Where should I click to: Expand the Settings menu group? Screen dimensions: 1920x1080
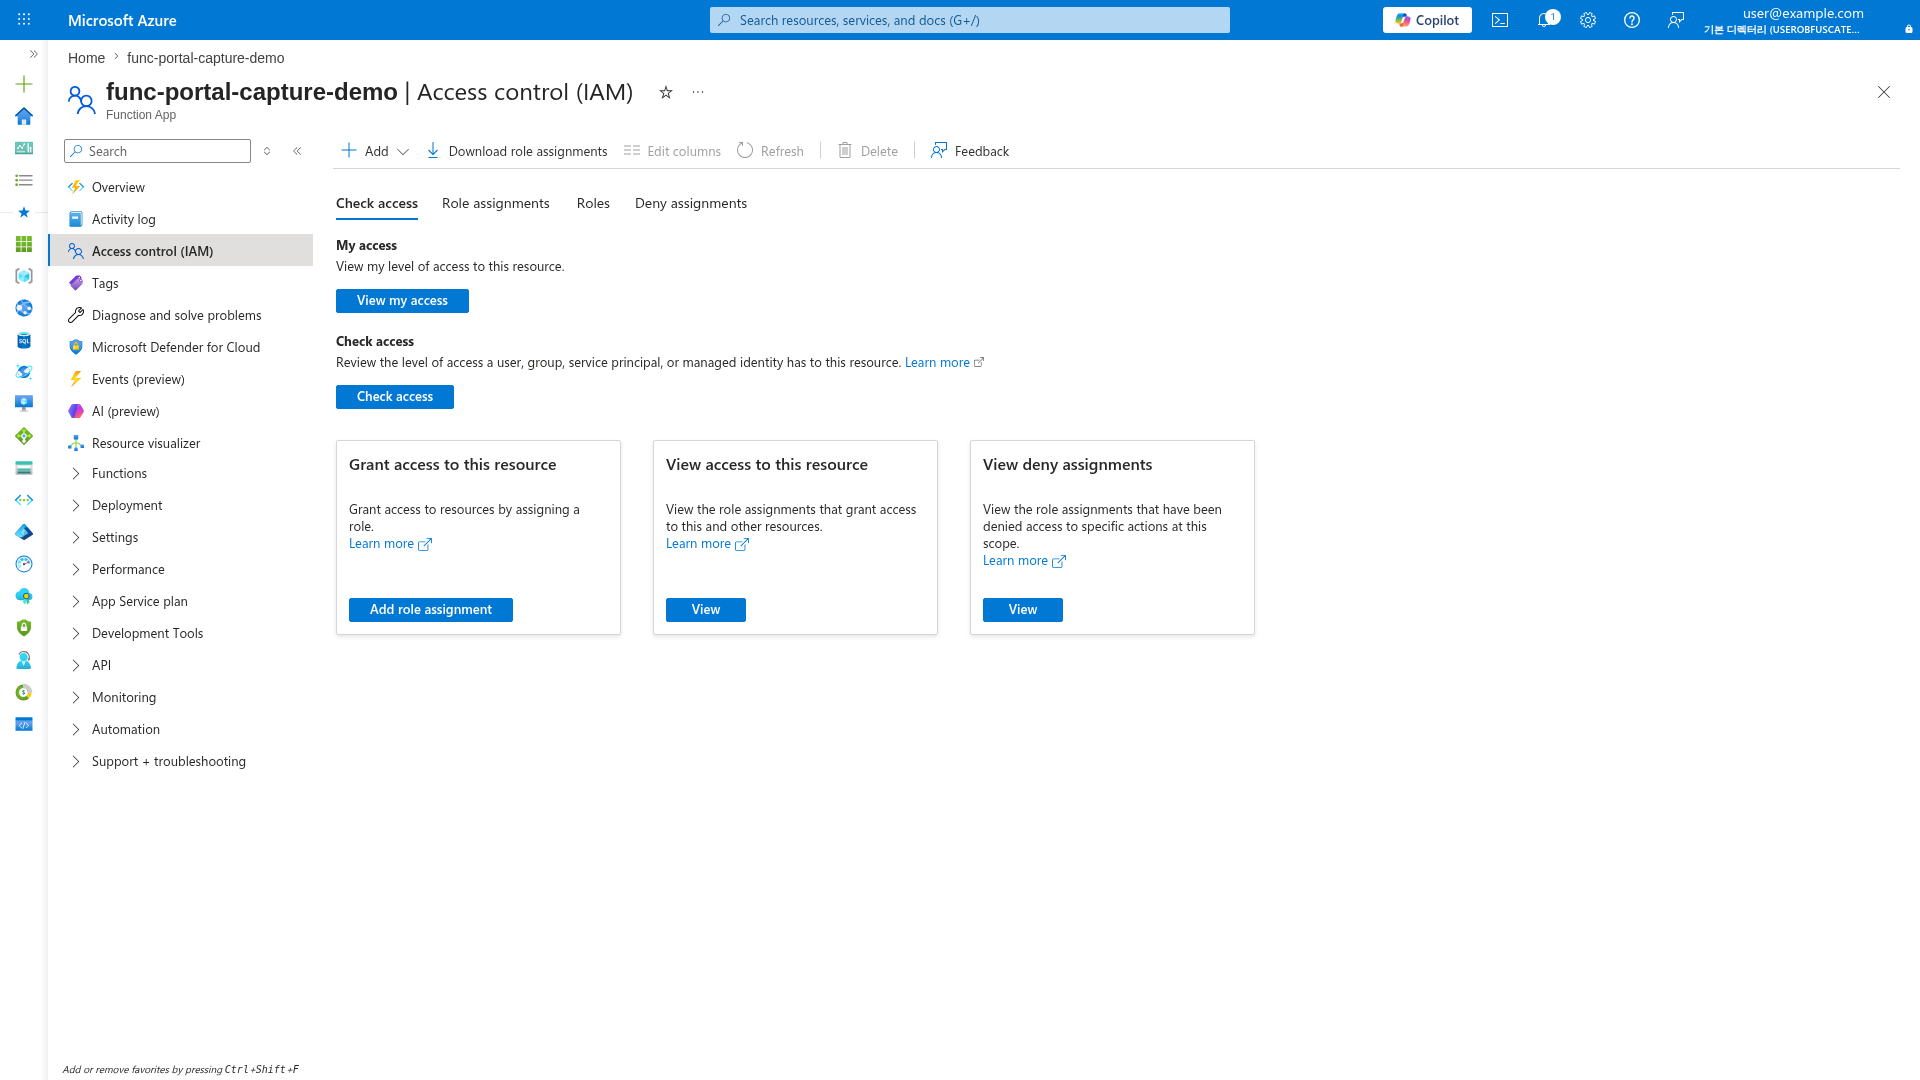click(181, 538)
